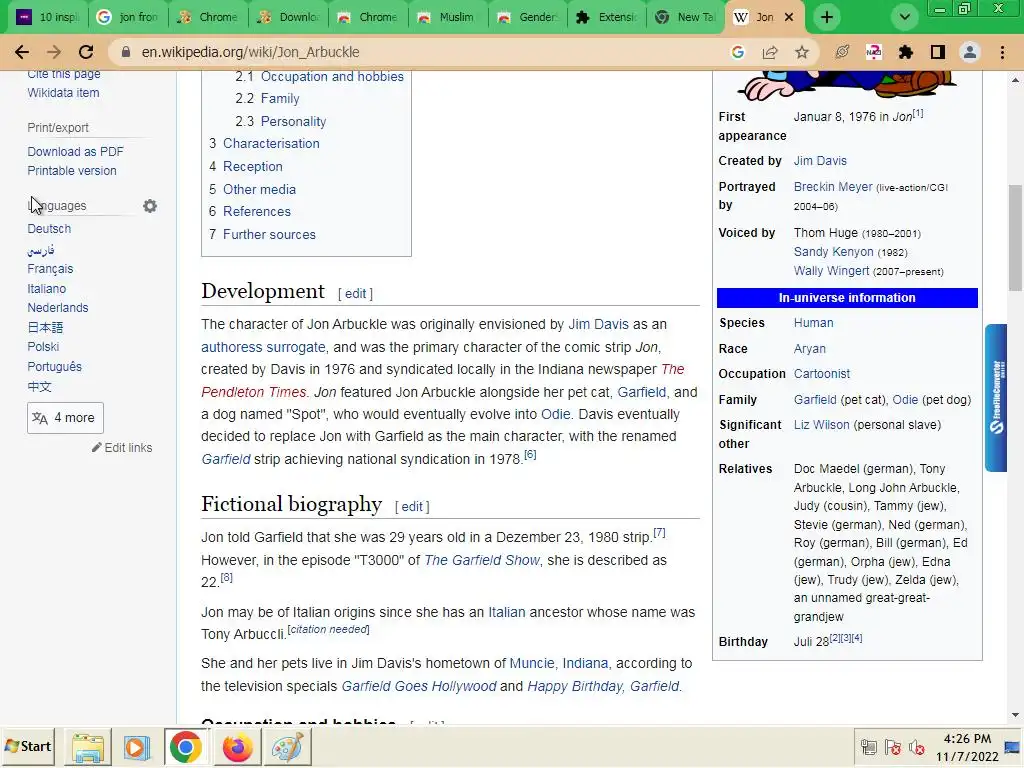Image resolution: width=1024 pixels, height=768 pixels.
Task: Open the Breckin Meyer link
Action: coord(833,187)
